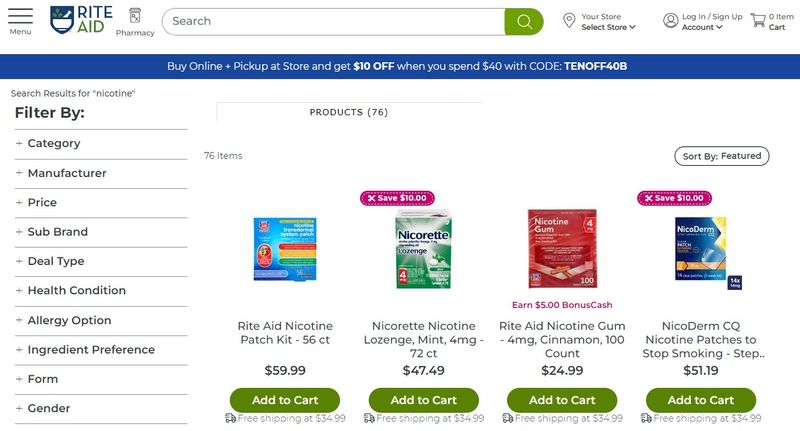Click the account profile icon
The image size is (800, 431).
(x=670, y=20)
